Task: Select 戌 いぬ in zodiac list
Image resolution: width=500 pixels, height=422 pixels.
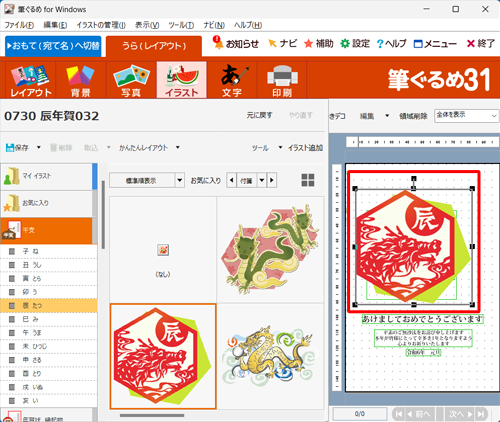Action: click(49, 387)
